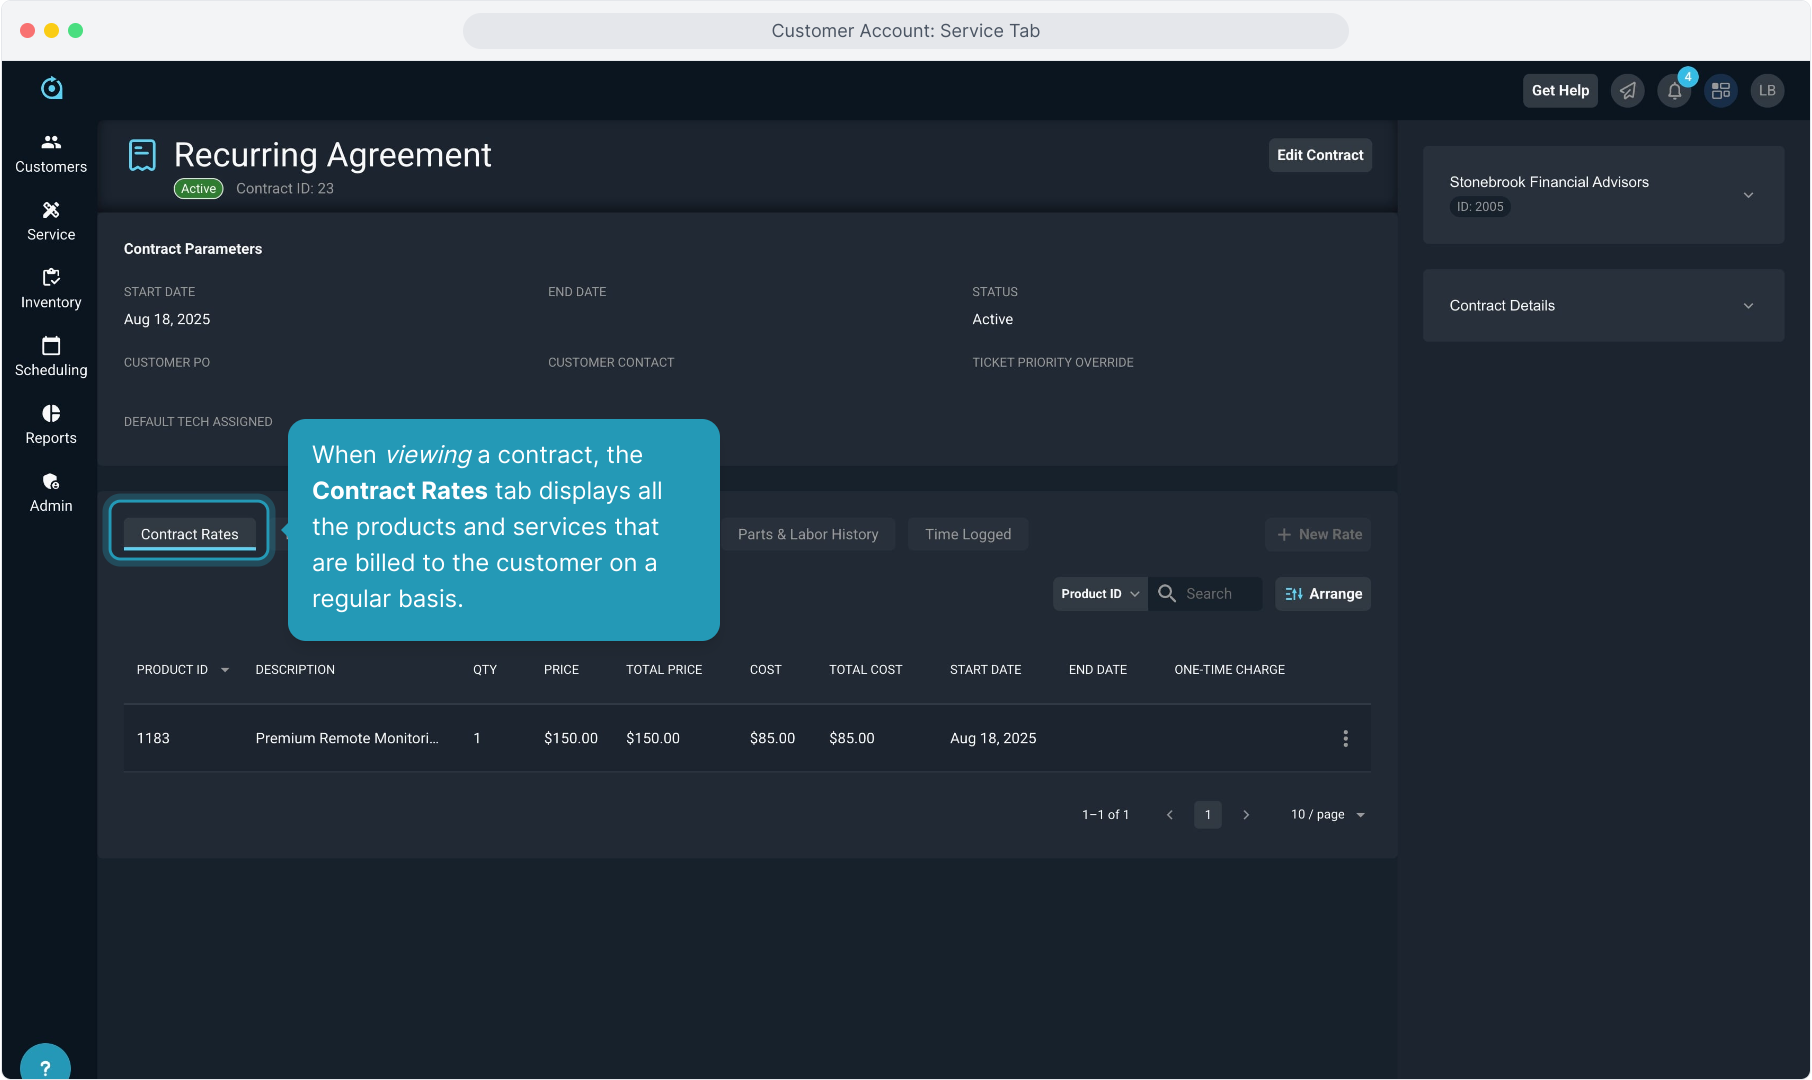The height and width of the screenshot is (1080, 1812).
Task: Open row actions menu for product 1183
Action: coord(1345,738)
